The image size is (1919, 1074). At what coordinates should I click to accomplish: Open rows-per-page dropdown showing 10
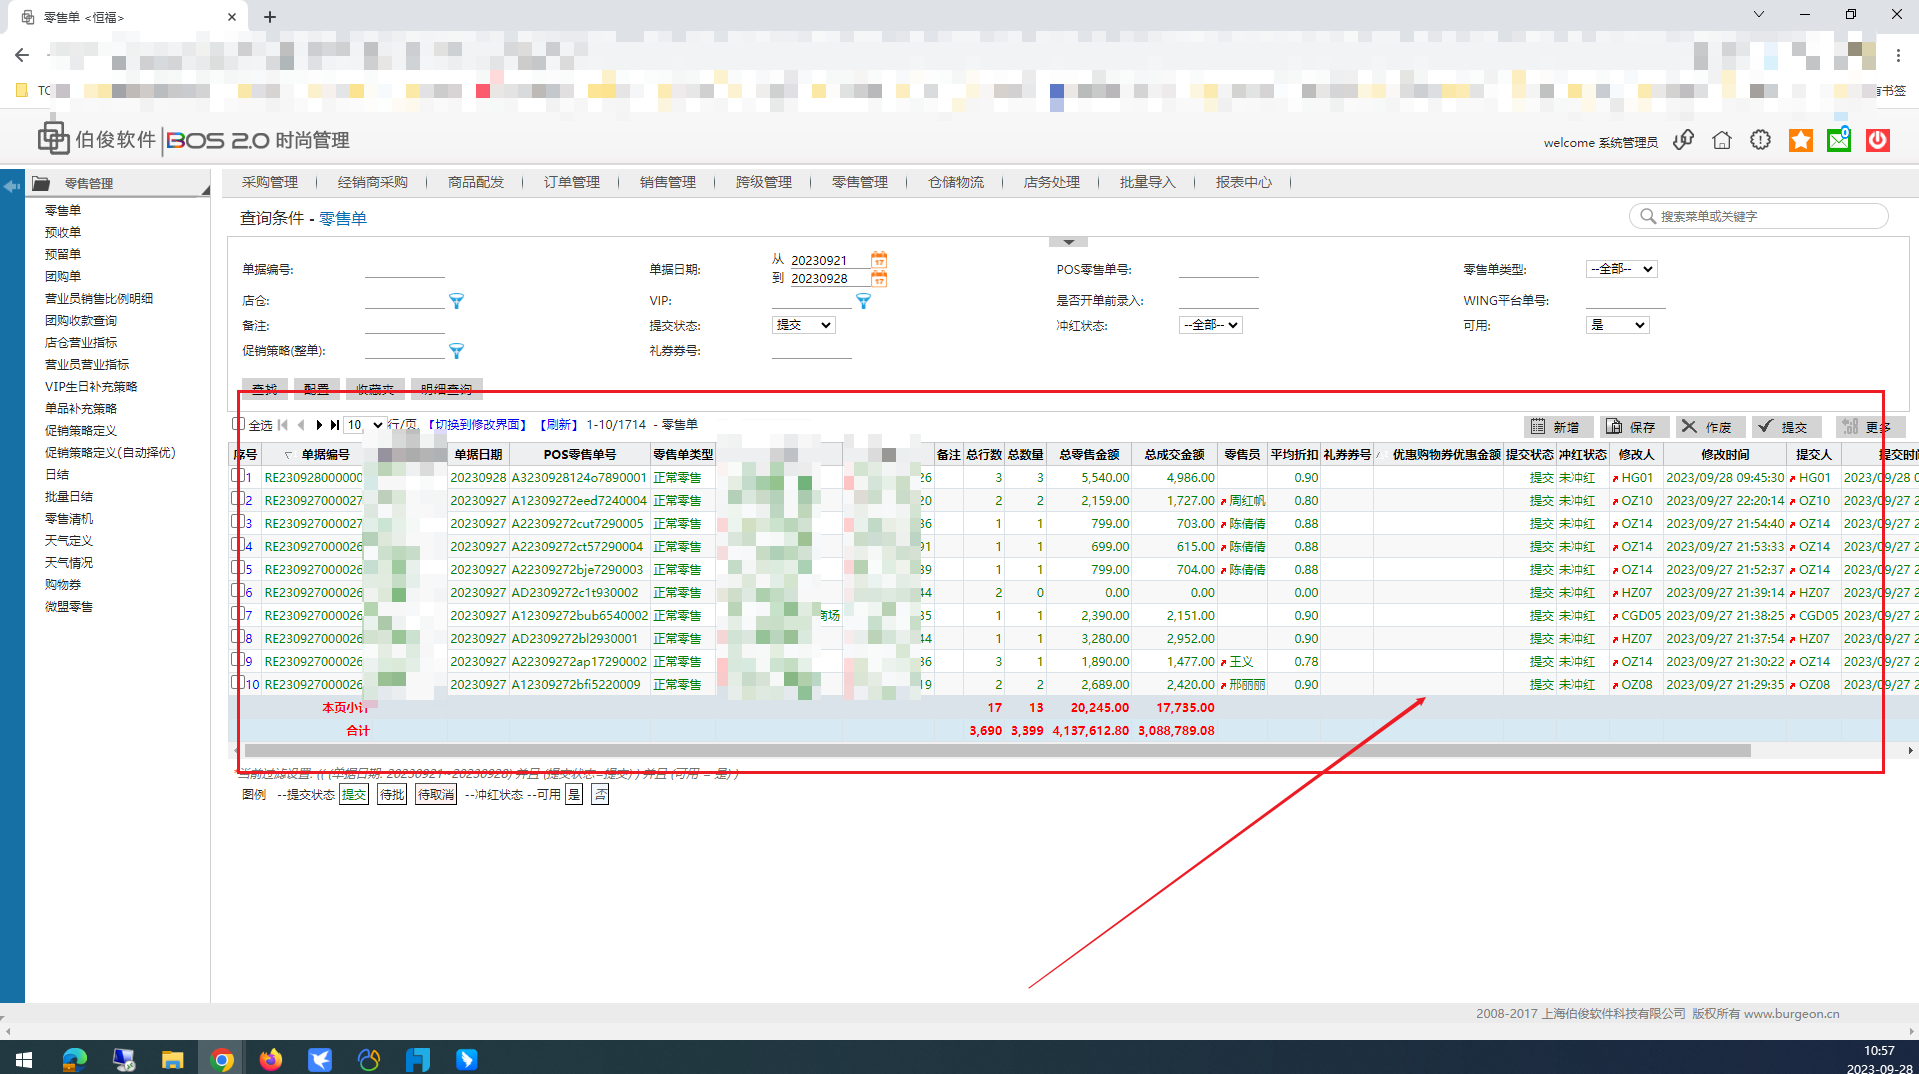pos(364,425)
